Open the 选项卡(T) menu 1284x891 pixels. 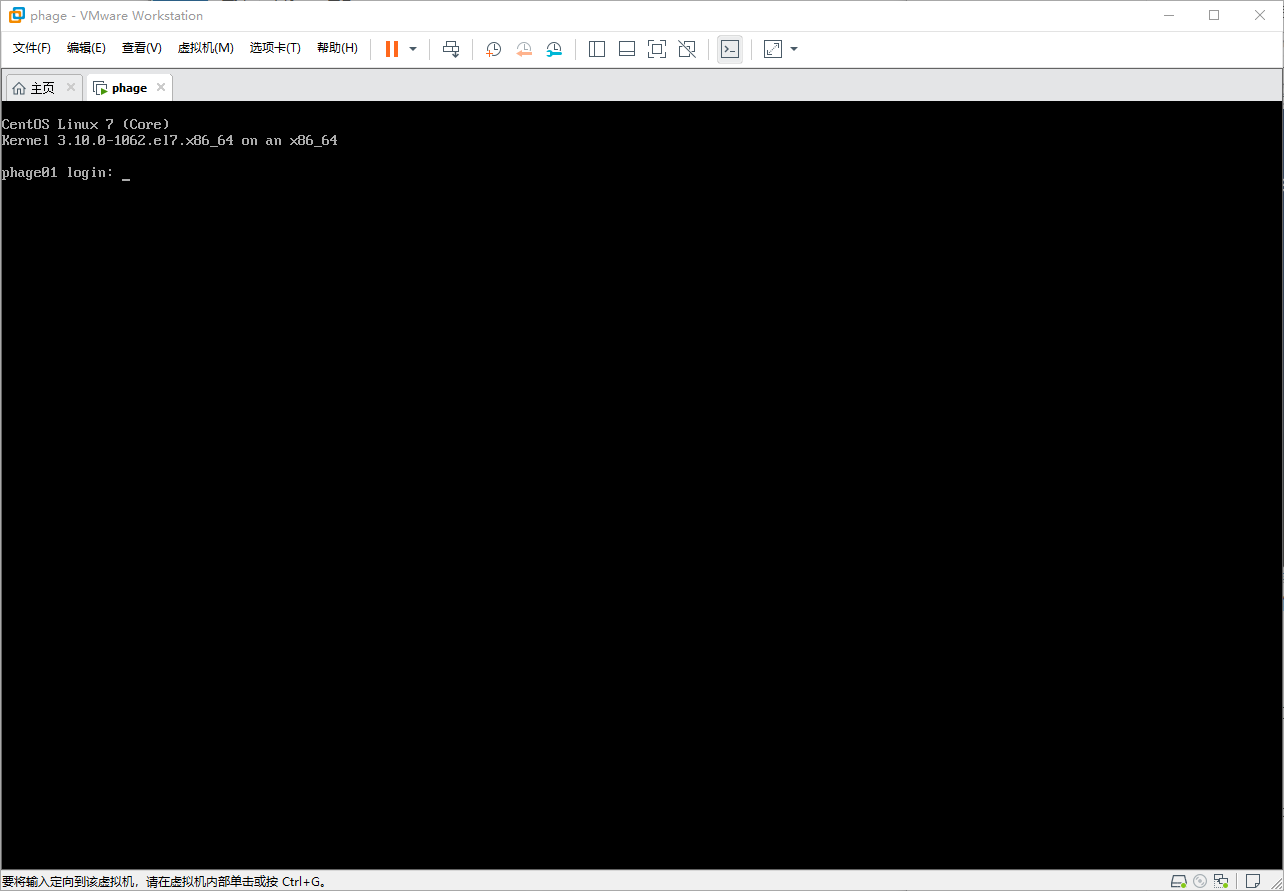(x=275, y=48)
